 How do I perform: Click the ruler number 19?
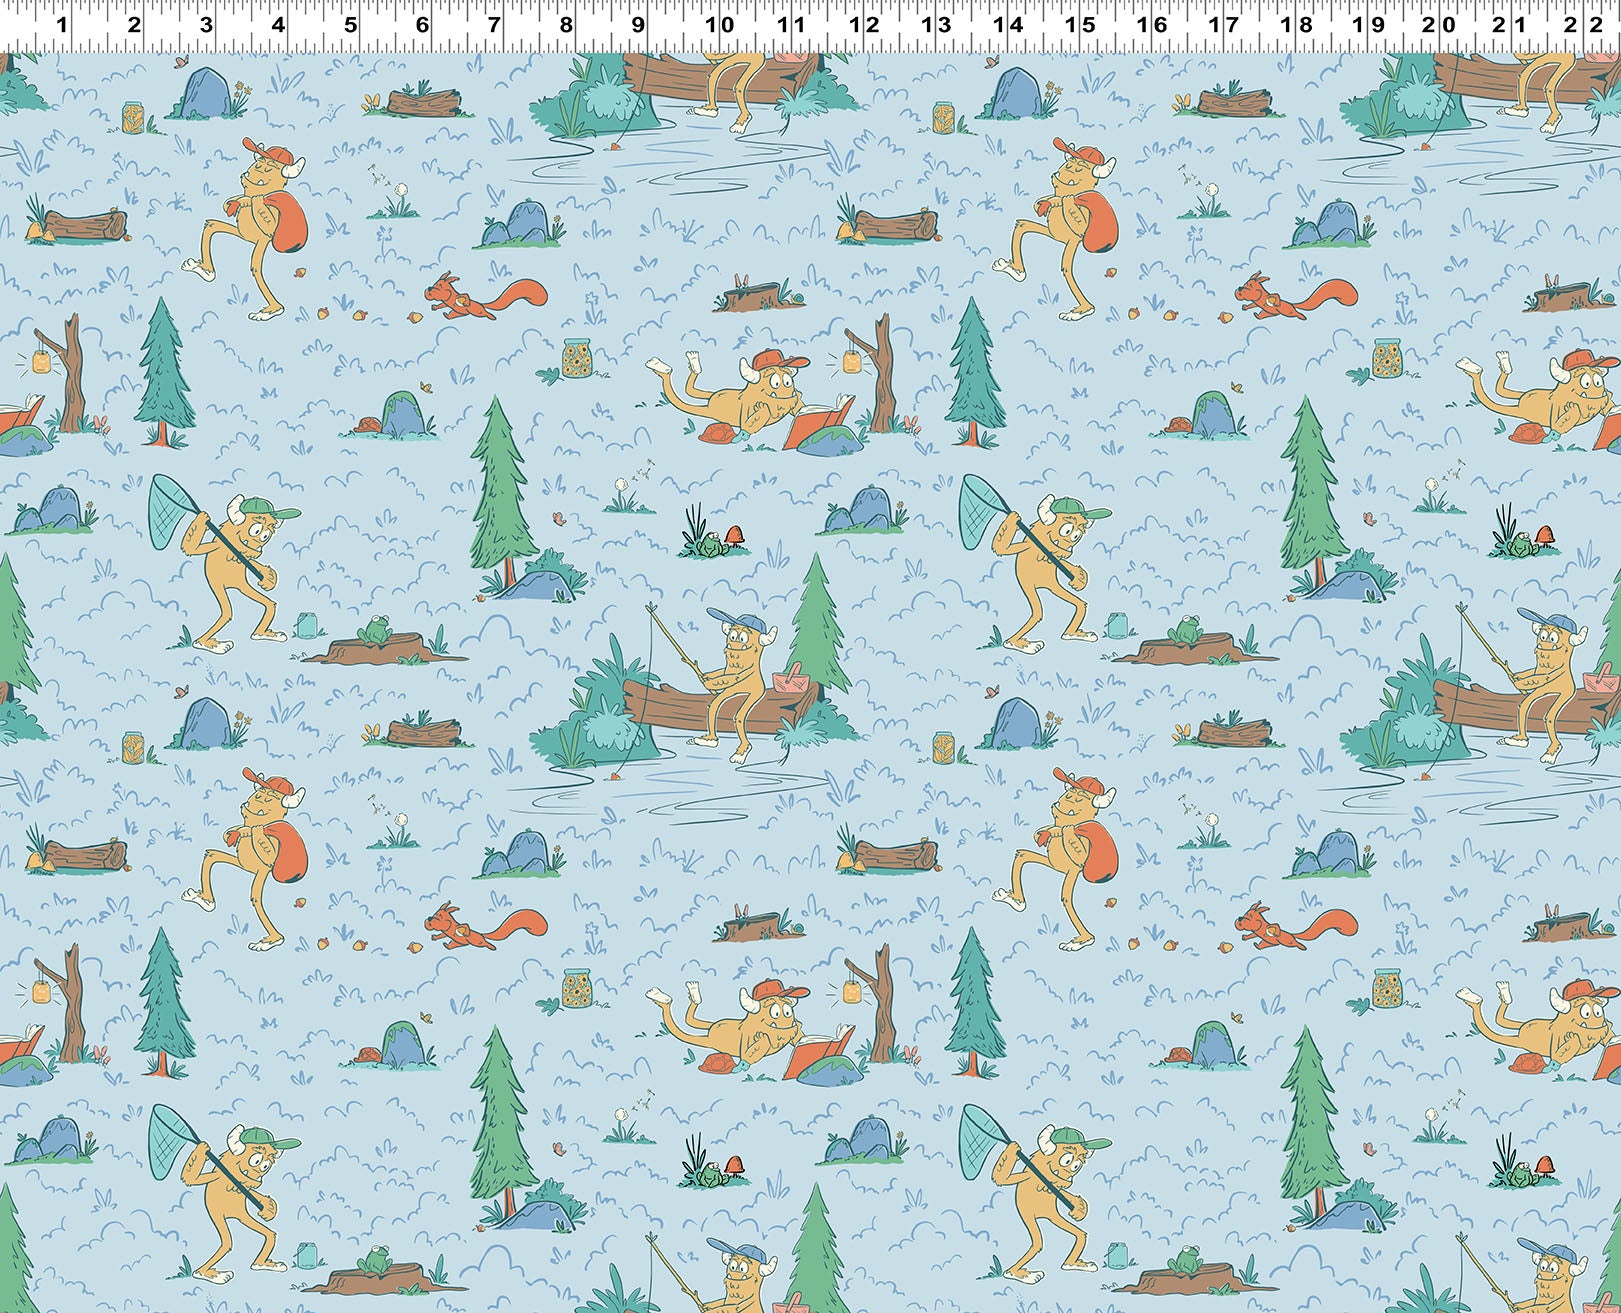[x=1375, y=24]
